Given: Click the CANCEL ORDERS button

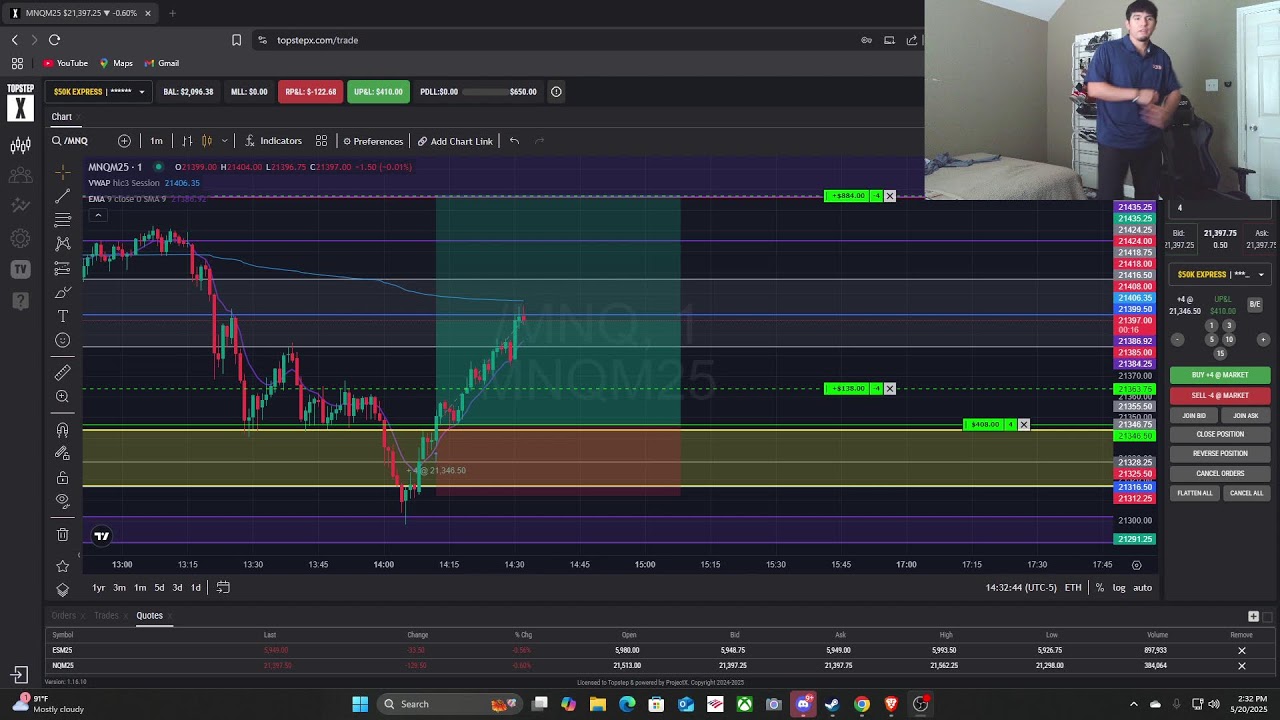Looking at the screenshot, I should [1220, 474].
